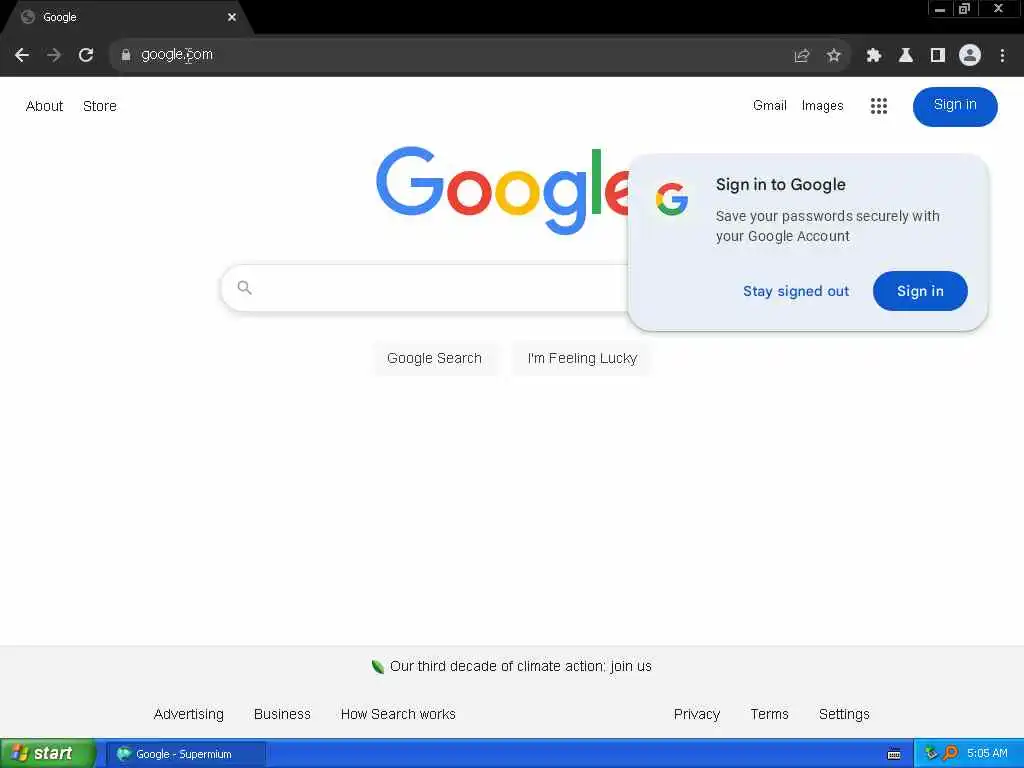Open the Google apps grid
This screenshot has width=1024, height=768.
coord(878,106)
